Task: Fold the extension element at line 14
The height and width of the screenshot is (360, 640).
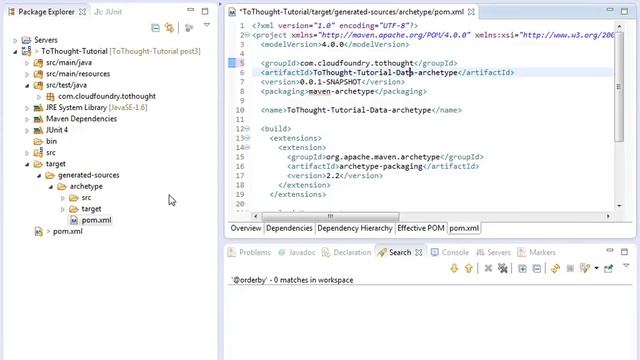Action: coord(247,148)
